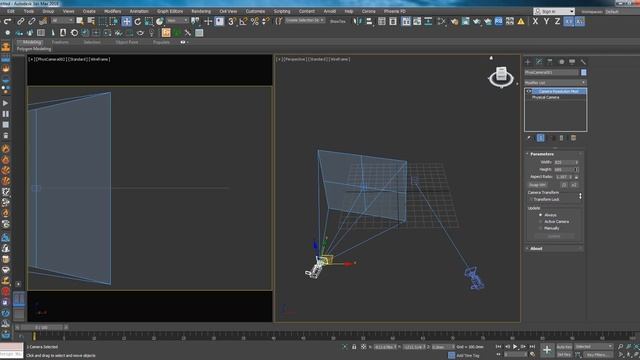Click the yellow warning triangle icon

[521, 21]
